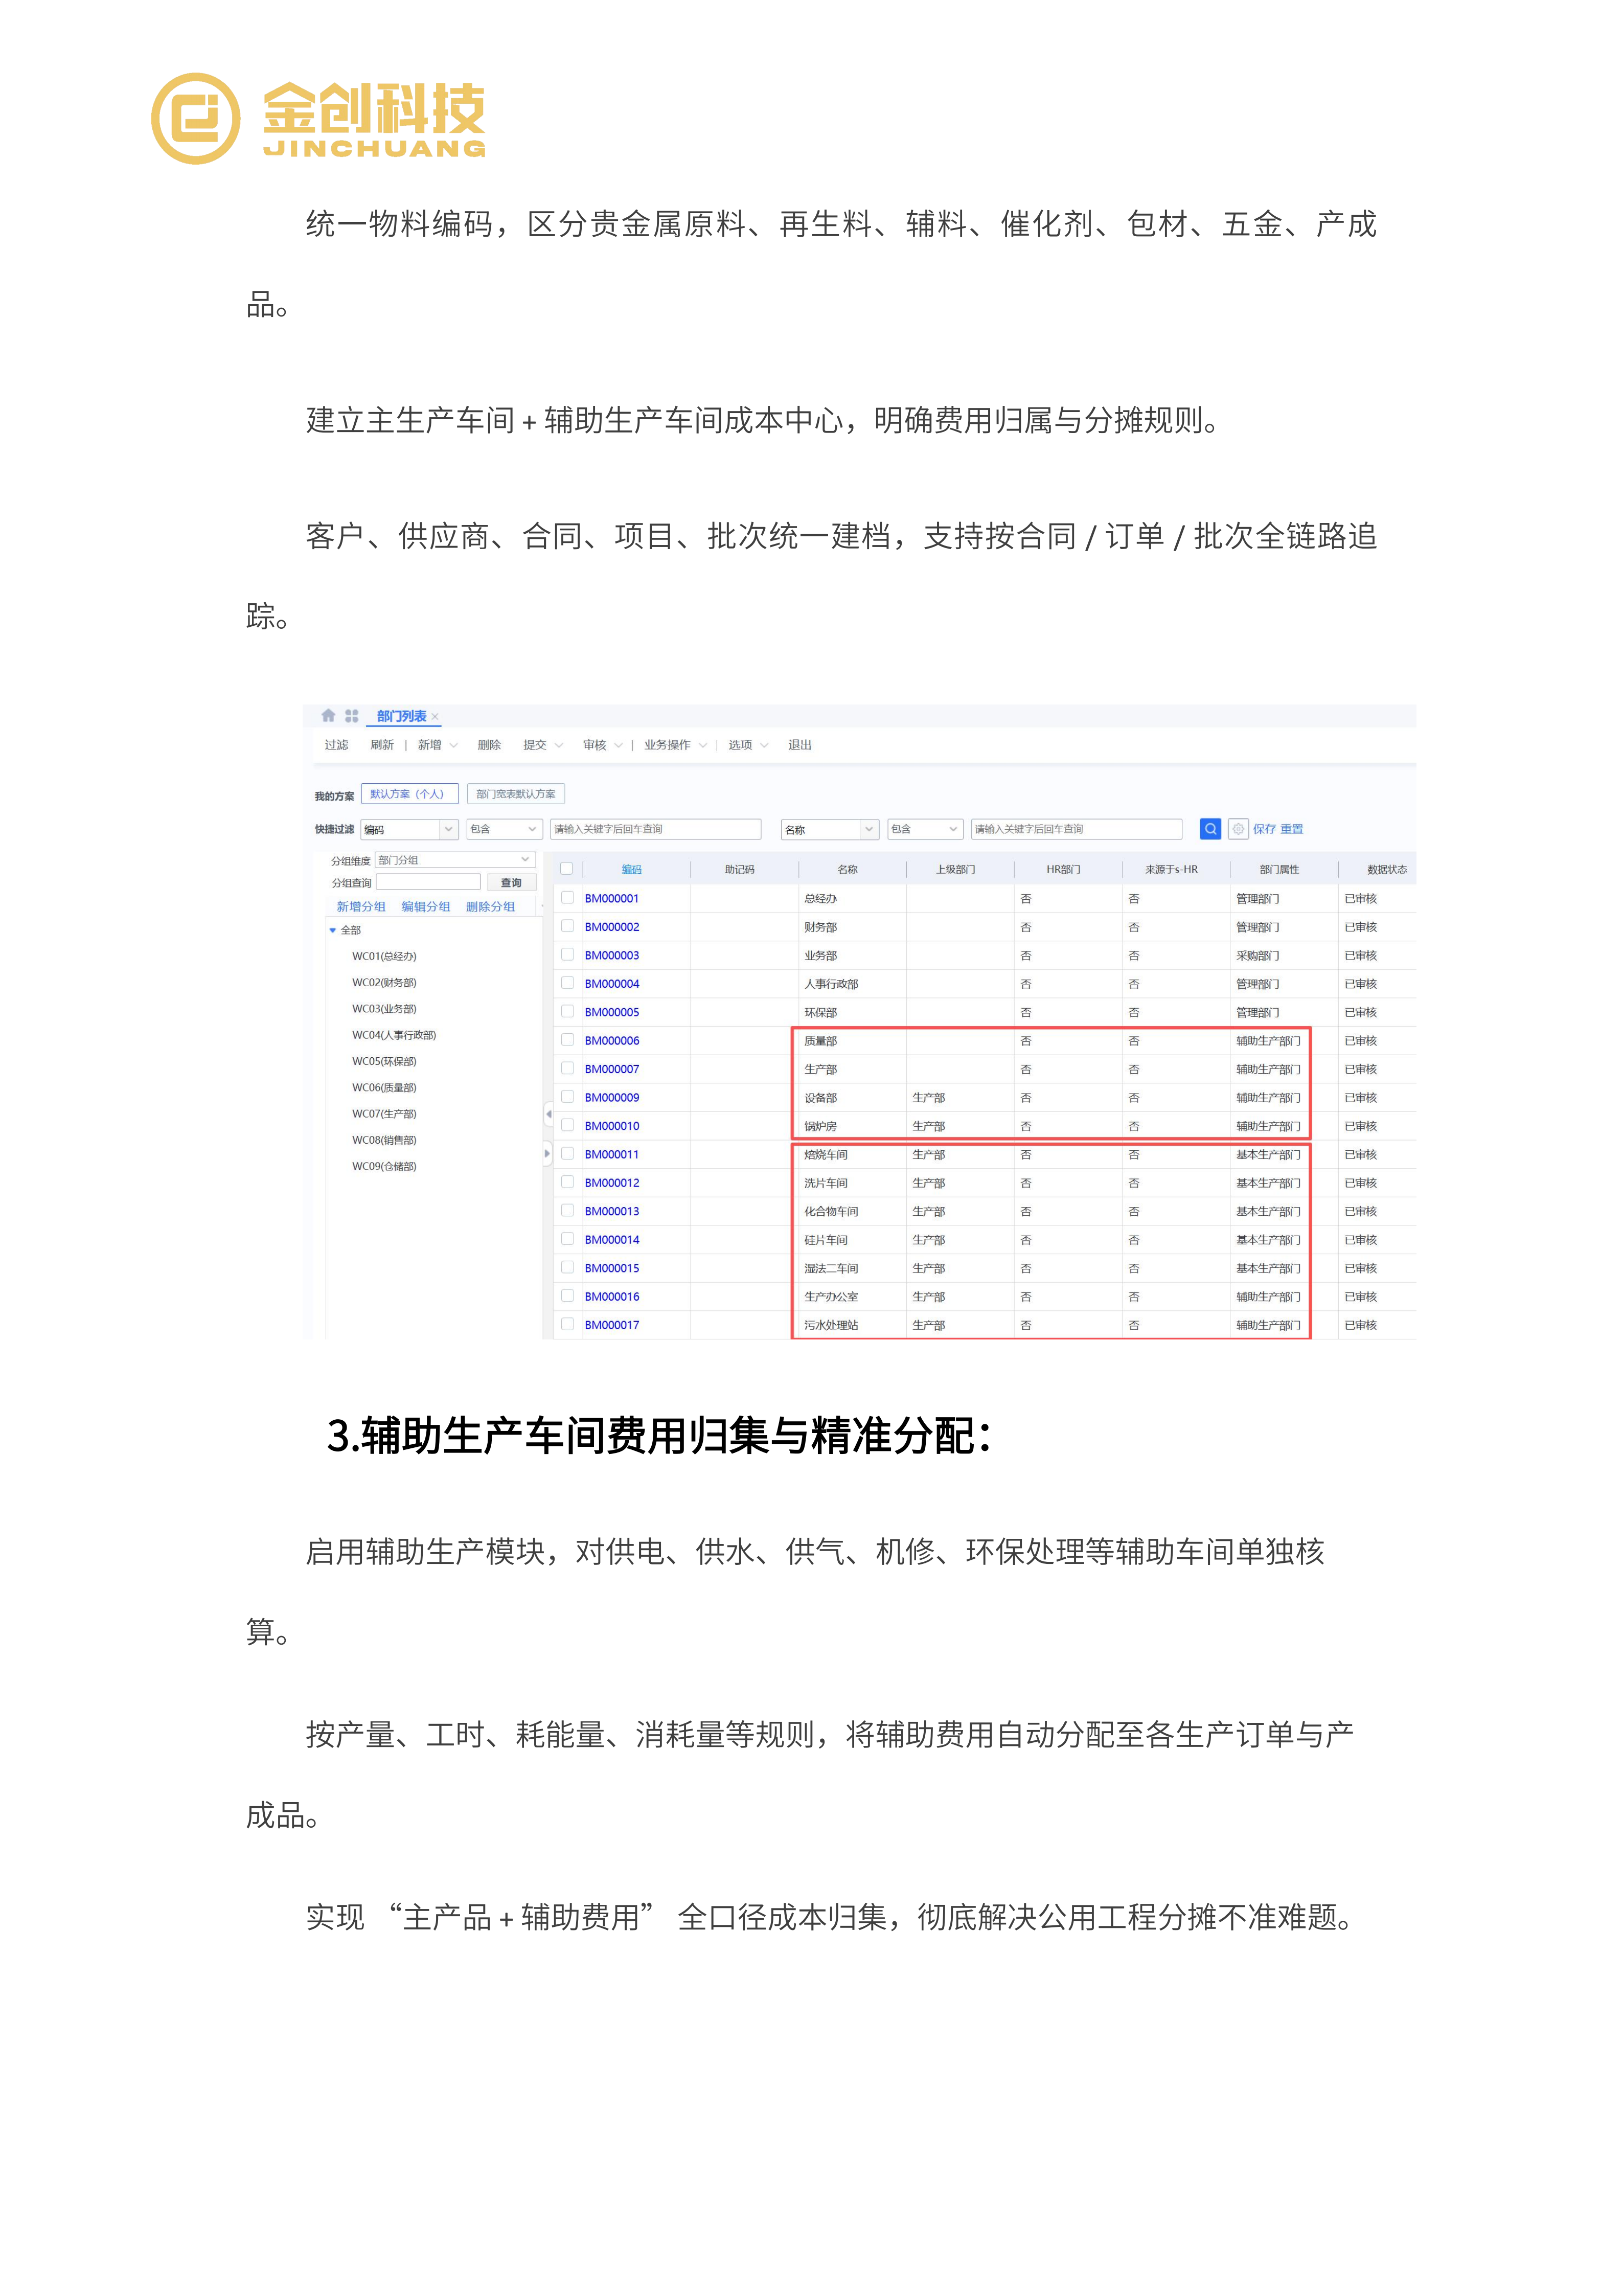
Task: Toggle the select-all checkbox in table header
Action: 567,869
